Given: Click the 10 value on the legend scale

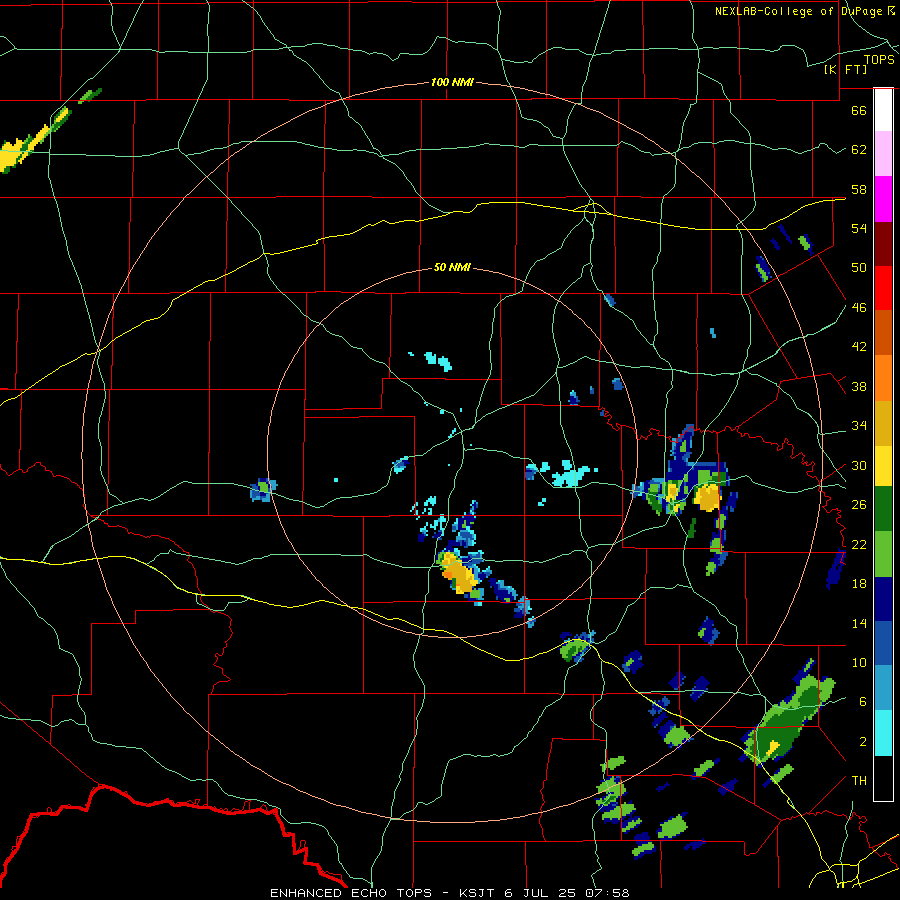Looking at the screenshot, I should click(x=859, y=663).
